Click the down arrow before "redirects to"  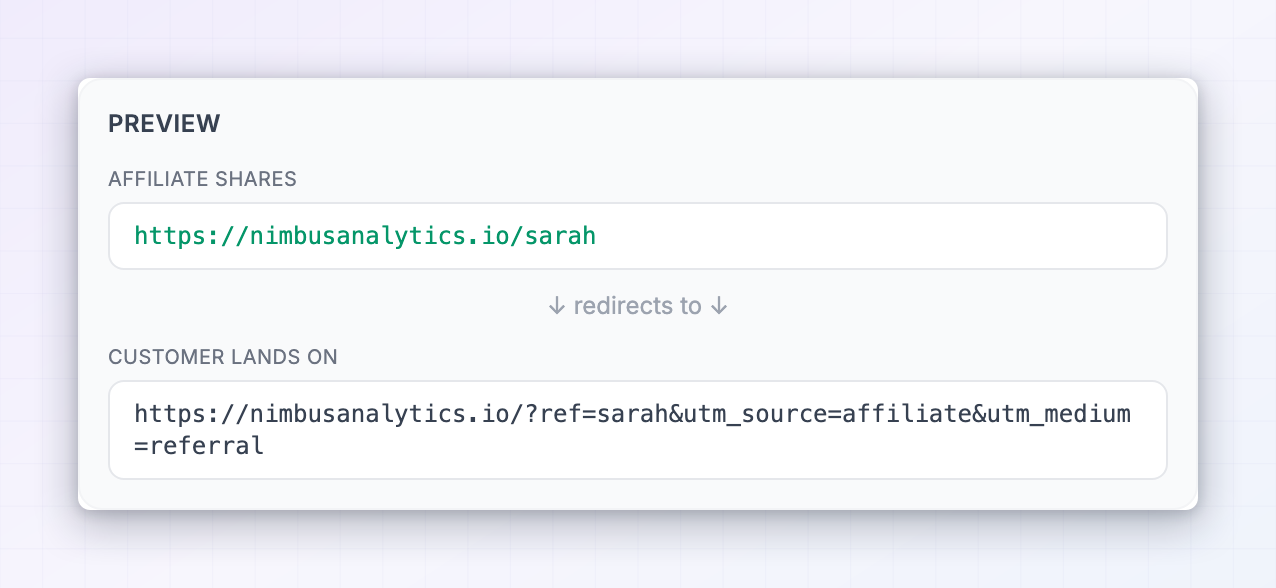point(557,306)
